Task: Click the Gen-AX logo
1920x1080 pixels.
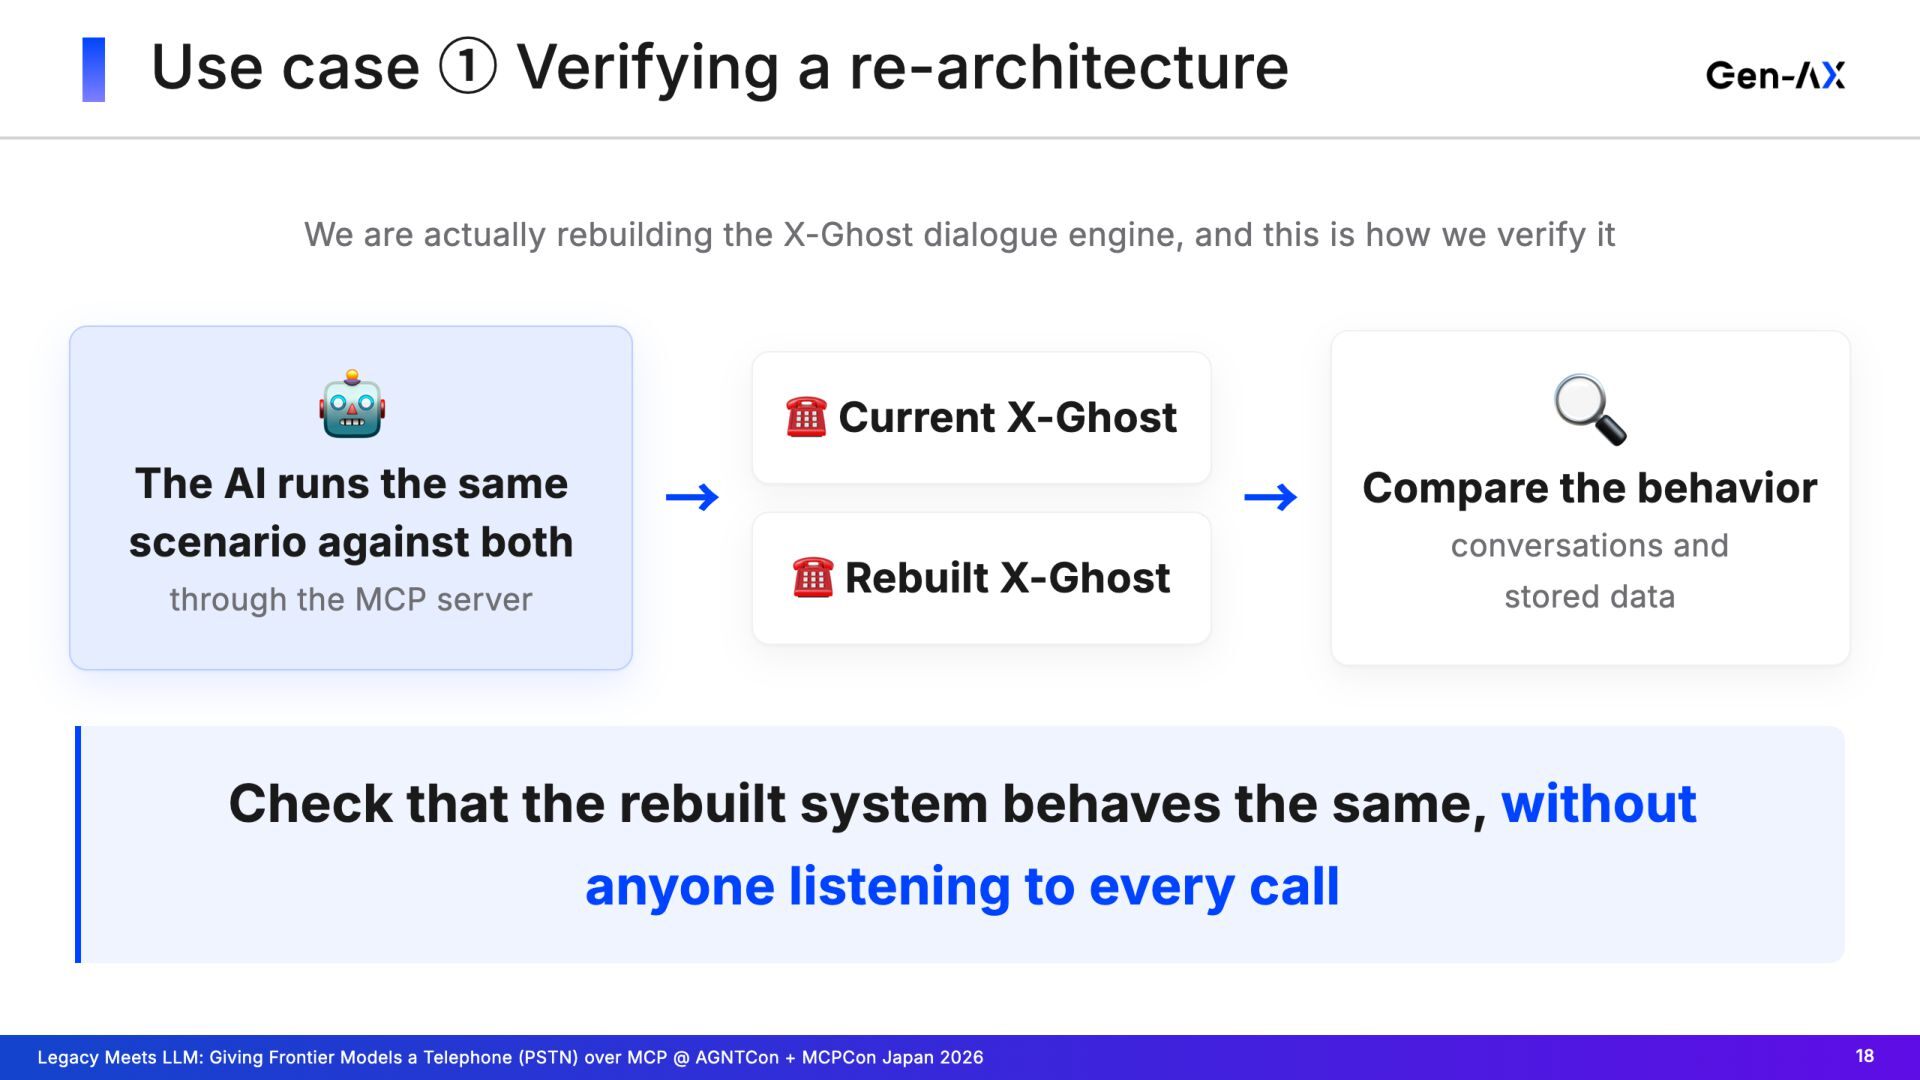Action: [x=1775, y=75]
